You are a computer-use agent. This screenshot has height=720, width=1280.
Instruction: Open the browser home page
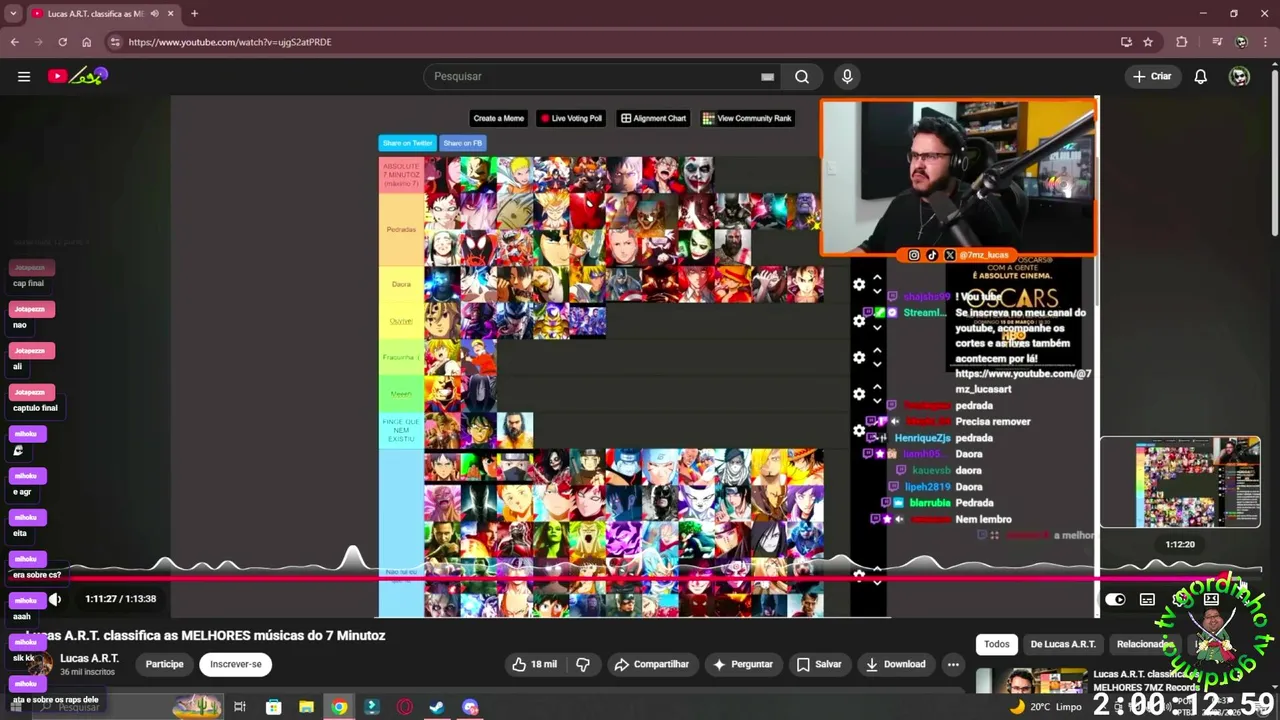pos(86,42)
